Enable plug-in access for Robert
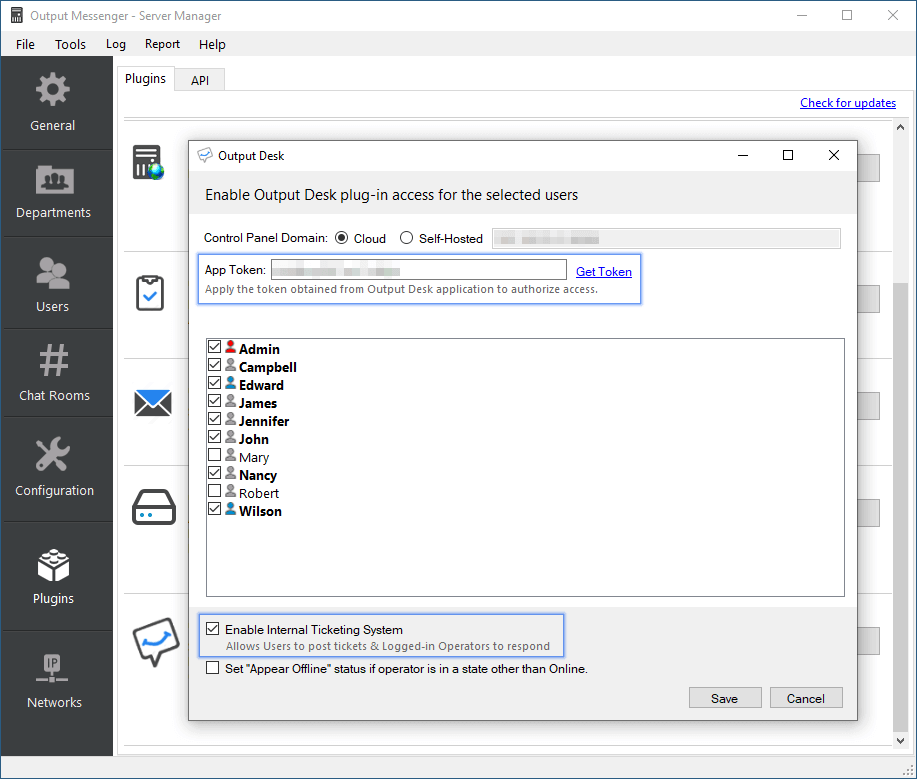Screen dimensions: 917x779 [x=215, y=491]
